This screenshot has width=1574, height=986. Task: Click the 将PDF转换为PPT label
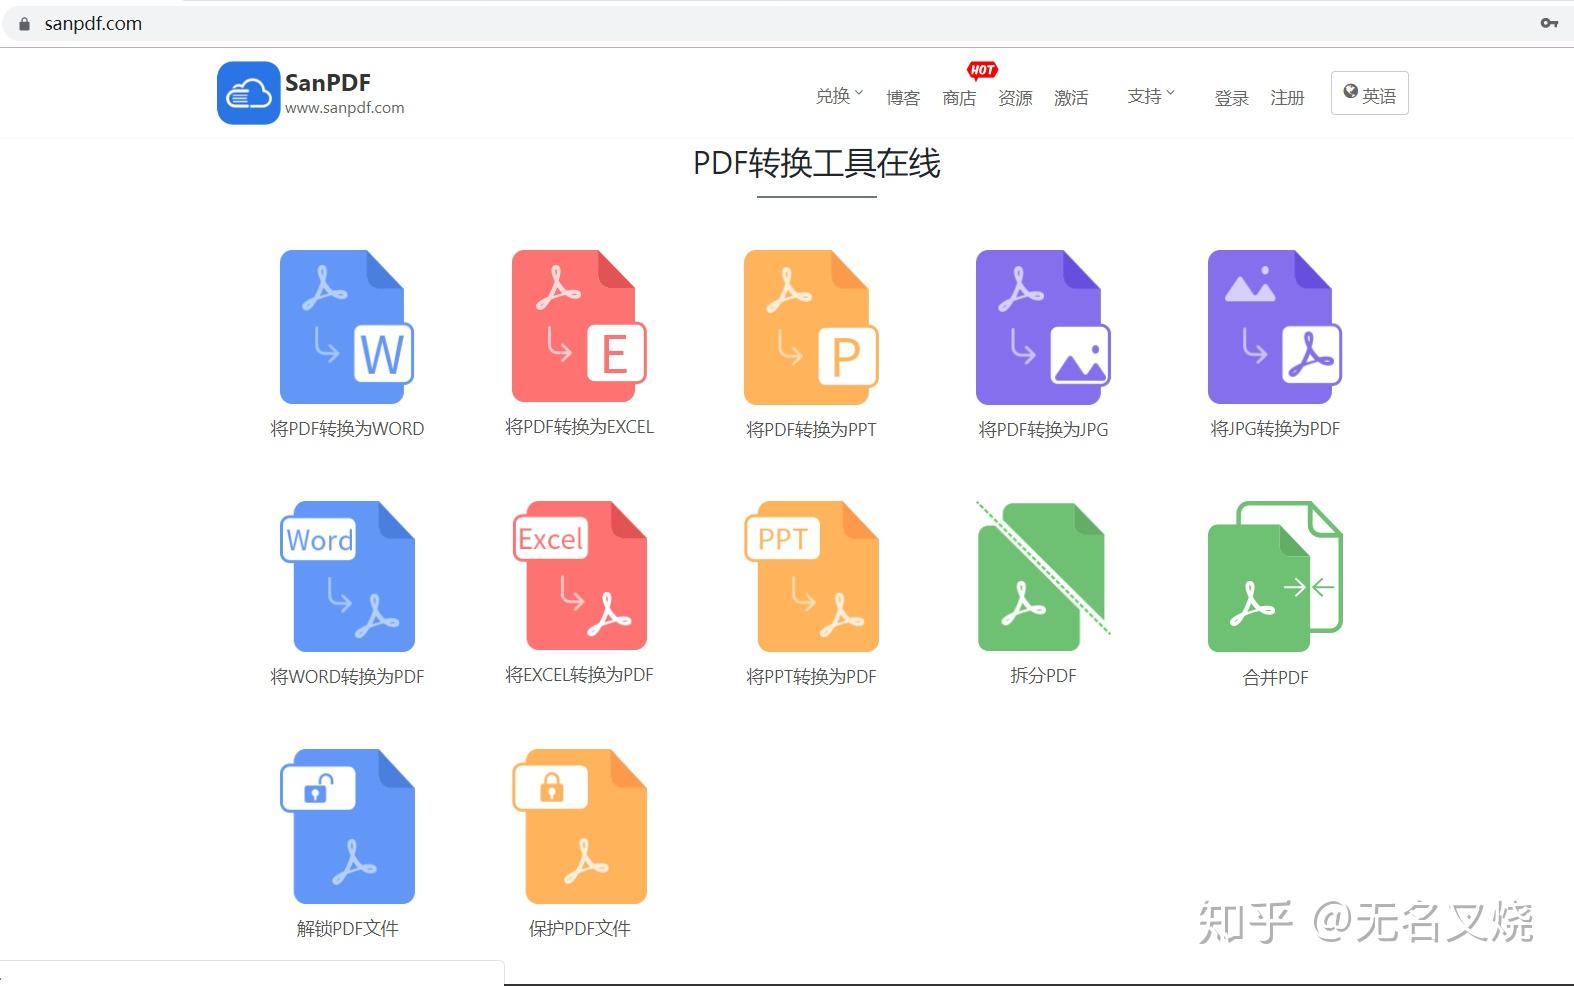click(x=811, y=429)
